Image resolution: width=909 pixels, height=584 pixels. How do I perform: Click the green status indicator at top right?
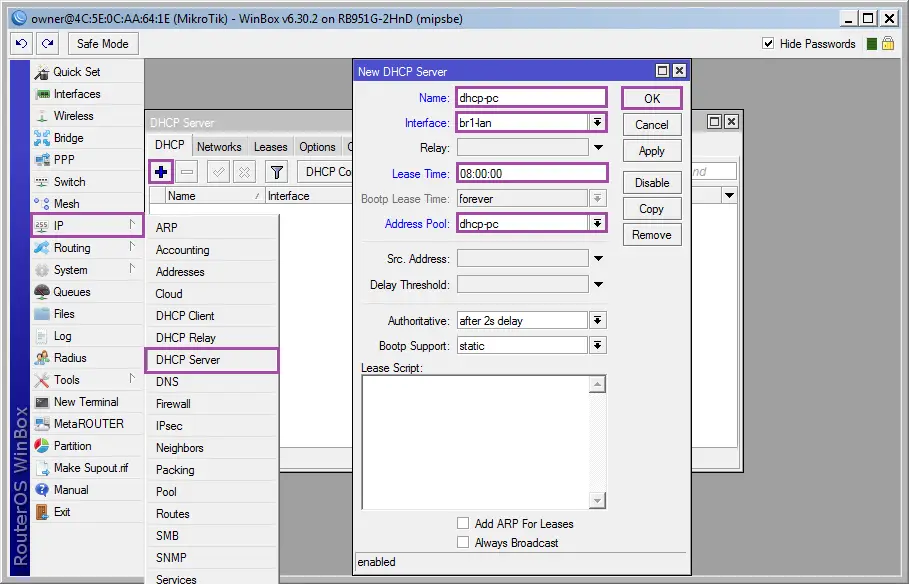tap(871, 44)
